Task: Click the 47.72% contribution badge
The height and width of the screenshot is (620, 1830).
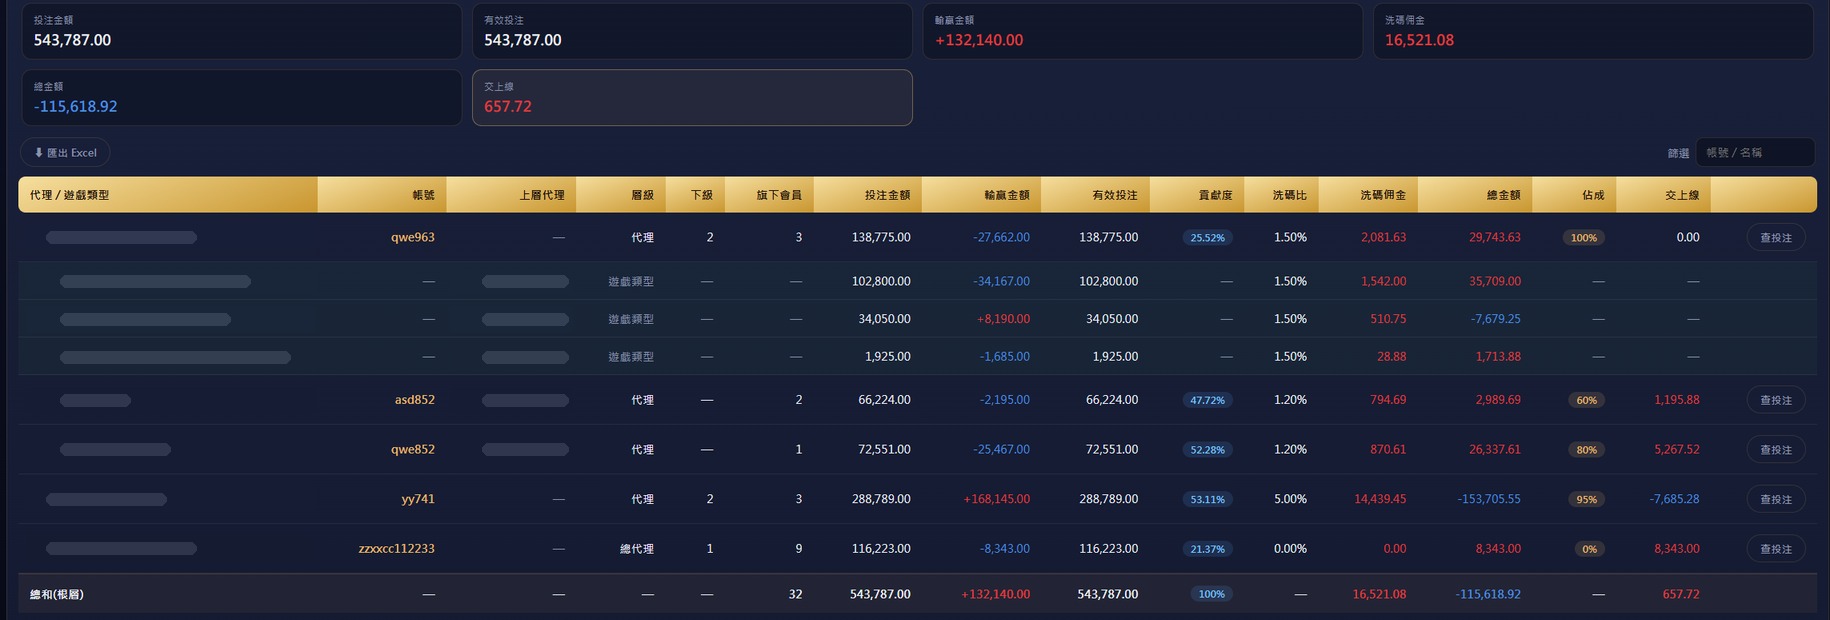Action: point(1208,400)
